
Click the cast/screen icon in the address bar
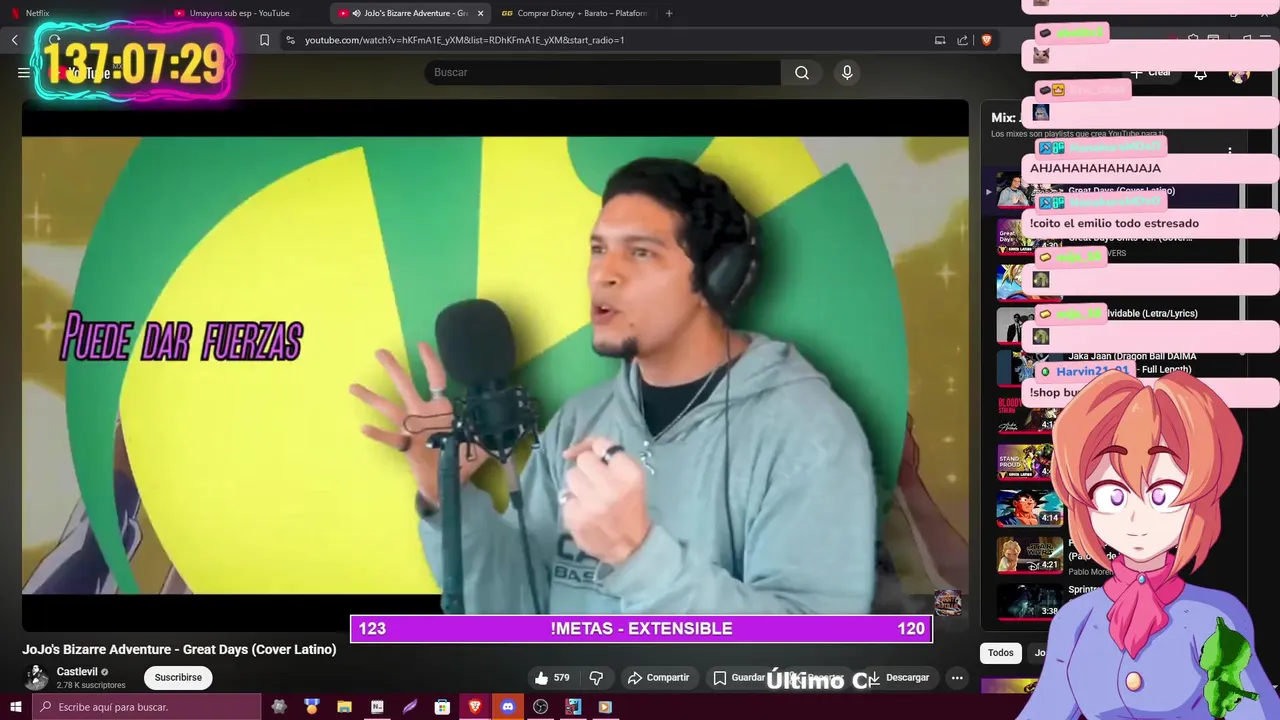tap(940, 40)
